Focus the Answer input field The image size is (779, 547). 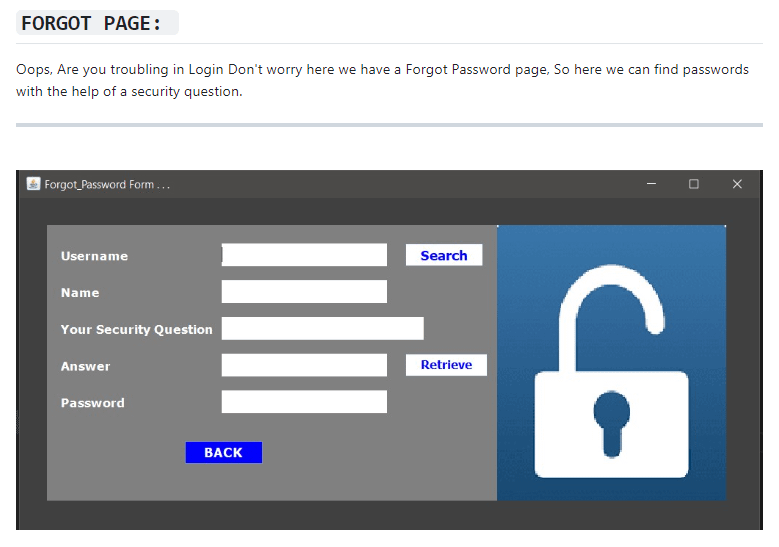pos(304,365)
